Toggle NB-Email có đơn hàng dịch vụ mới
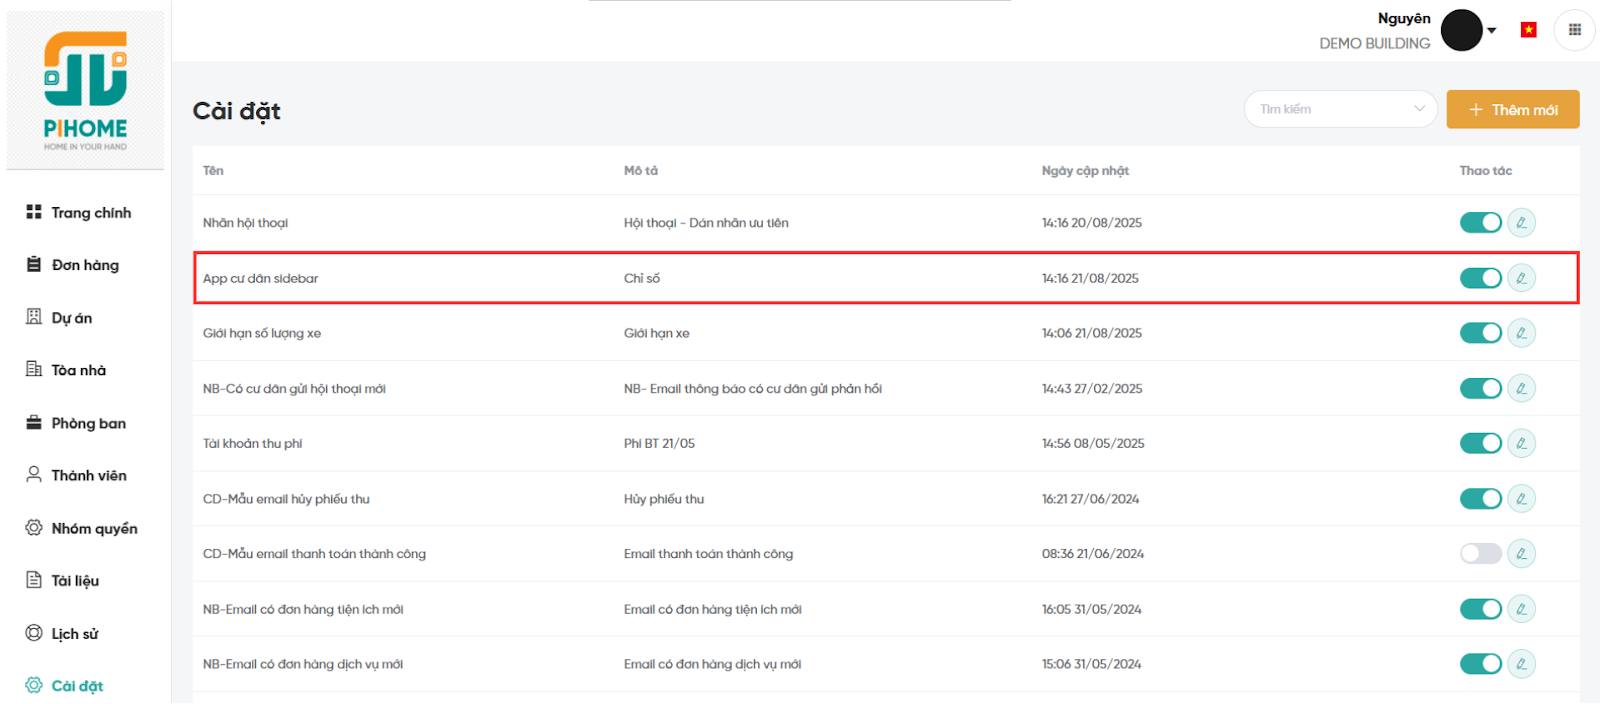This screenshot has width=1600, height=704. click(1480, 664)
